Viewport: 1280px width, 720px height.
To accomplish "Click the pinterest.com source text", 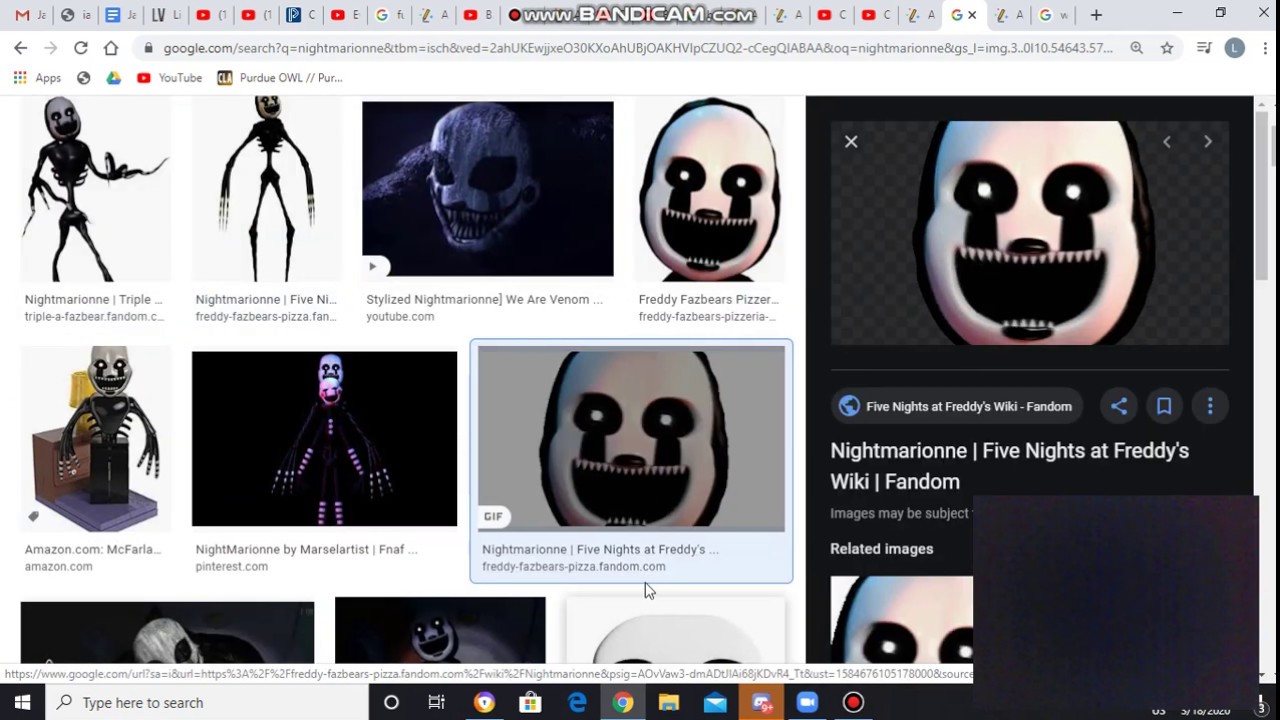I will pos(231,566).
